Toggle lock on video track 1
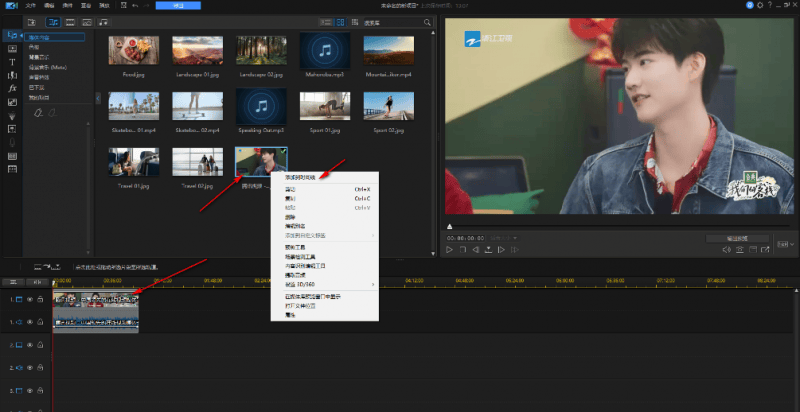800x412 pixels. tap(41, 299)
